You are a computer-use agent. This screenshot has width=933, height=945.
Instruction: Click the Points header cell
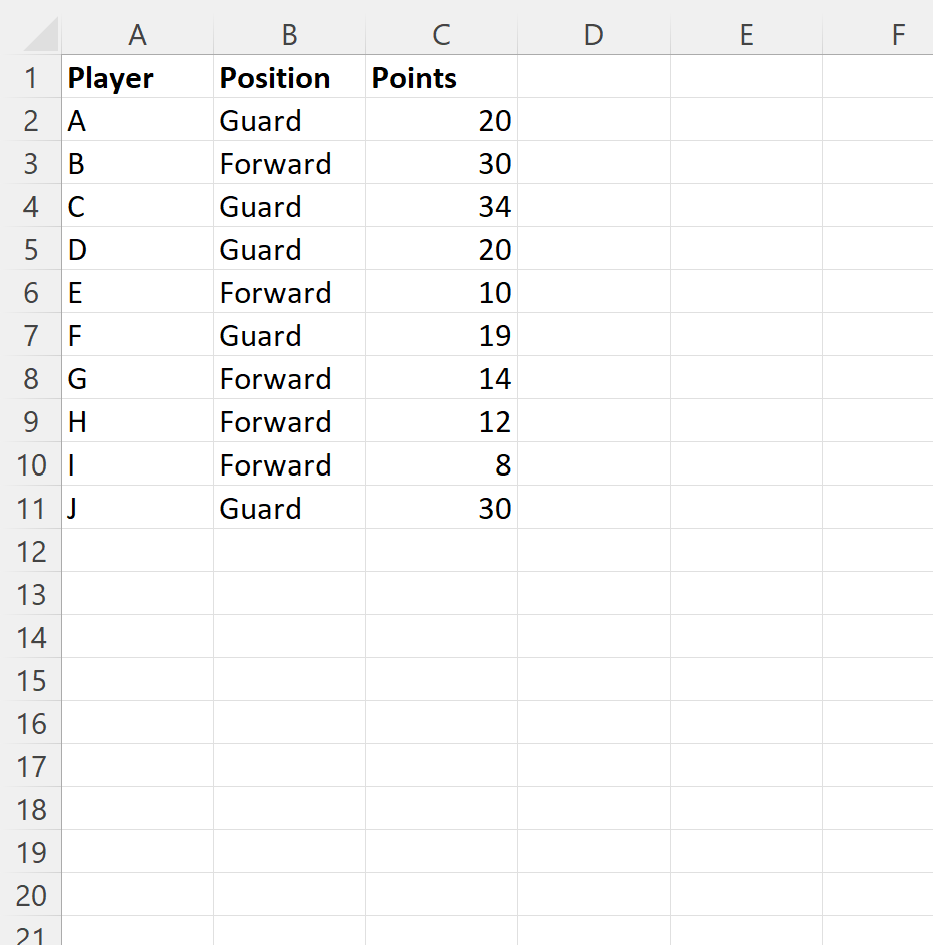point(441,77)
